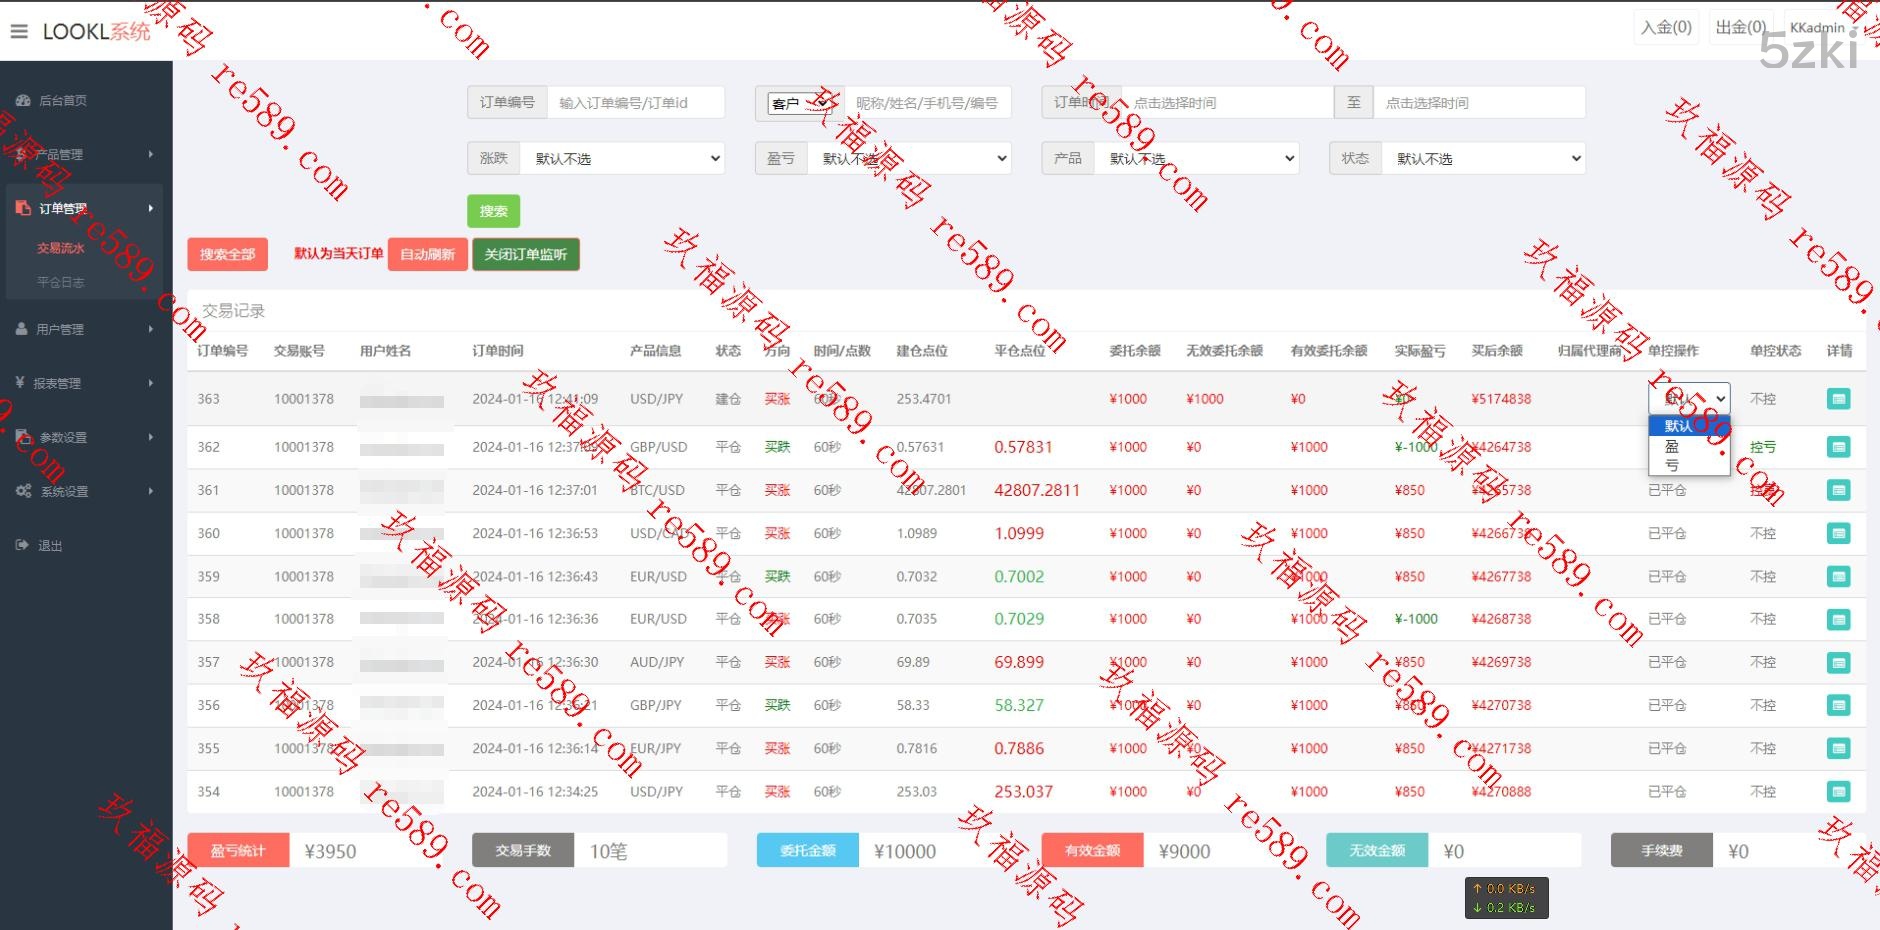Click details icon for order 356

[x=1838, y=706]
